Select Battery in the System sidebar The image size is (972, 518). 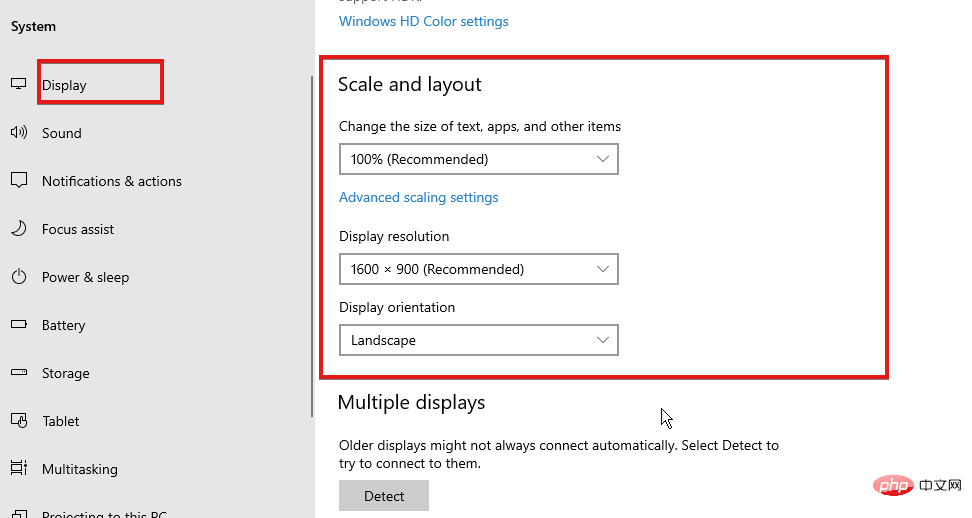click(63, 325)
